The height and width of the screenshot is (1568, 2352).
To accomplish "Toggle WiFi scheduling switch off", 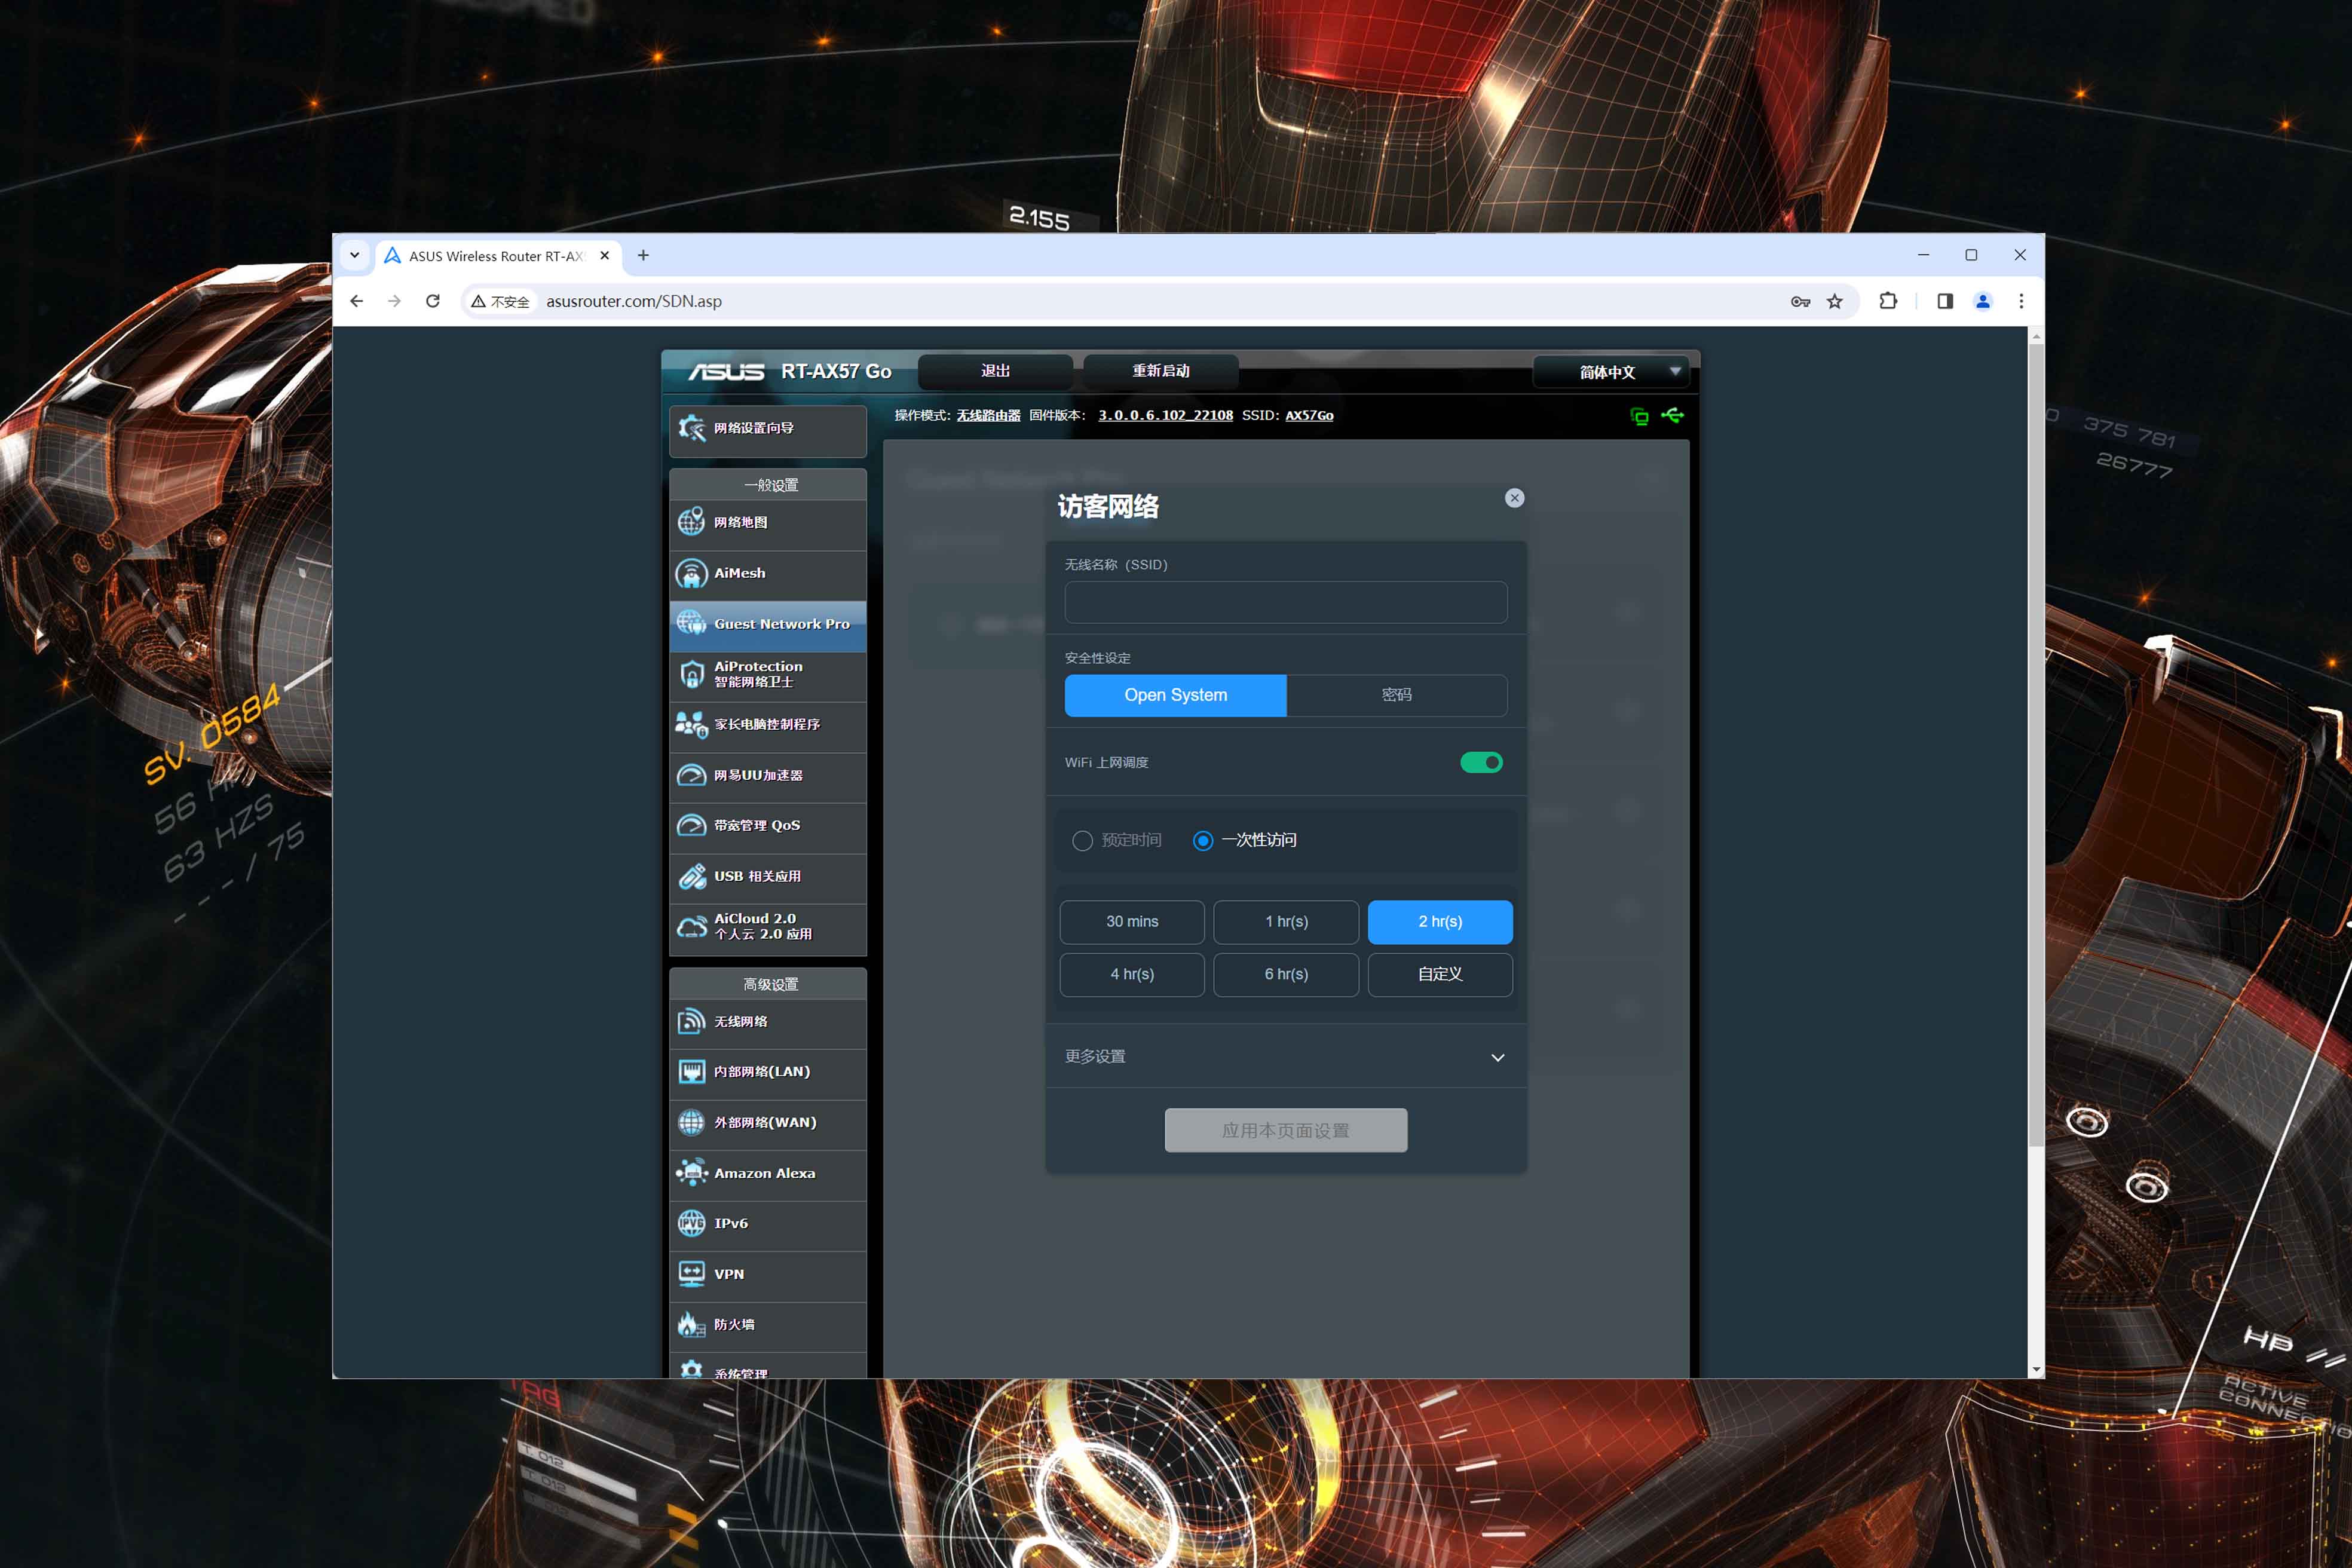I will coord(1481,763).
